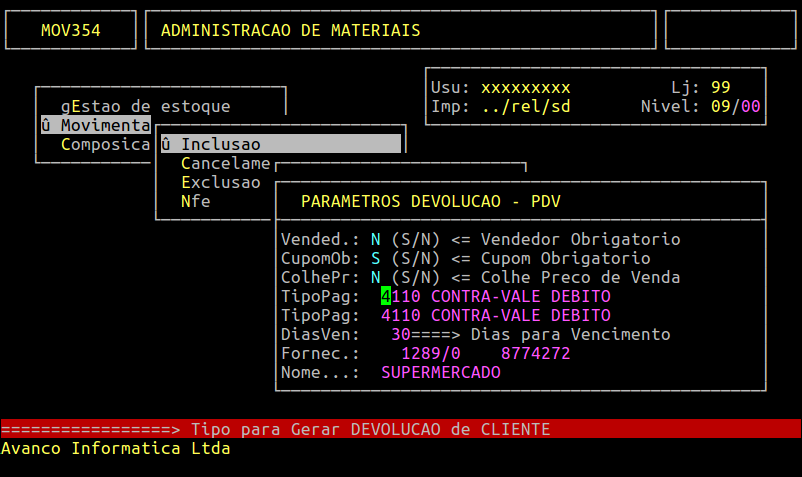Click the Nome field showing SUPERMERCADO
This screenshot has height=477, width=802.
coord(441,372)
